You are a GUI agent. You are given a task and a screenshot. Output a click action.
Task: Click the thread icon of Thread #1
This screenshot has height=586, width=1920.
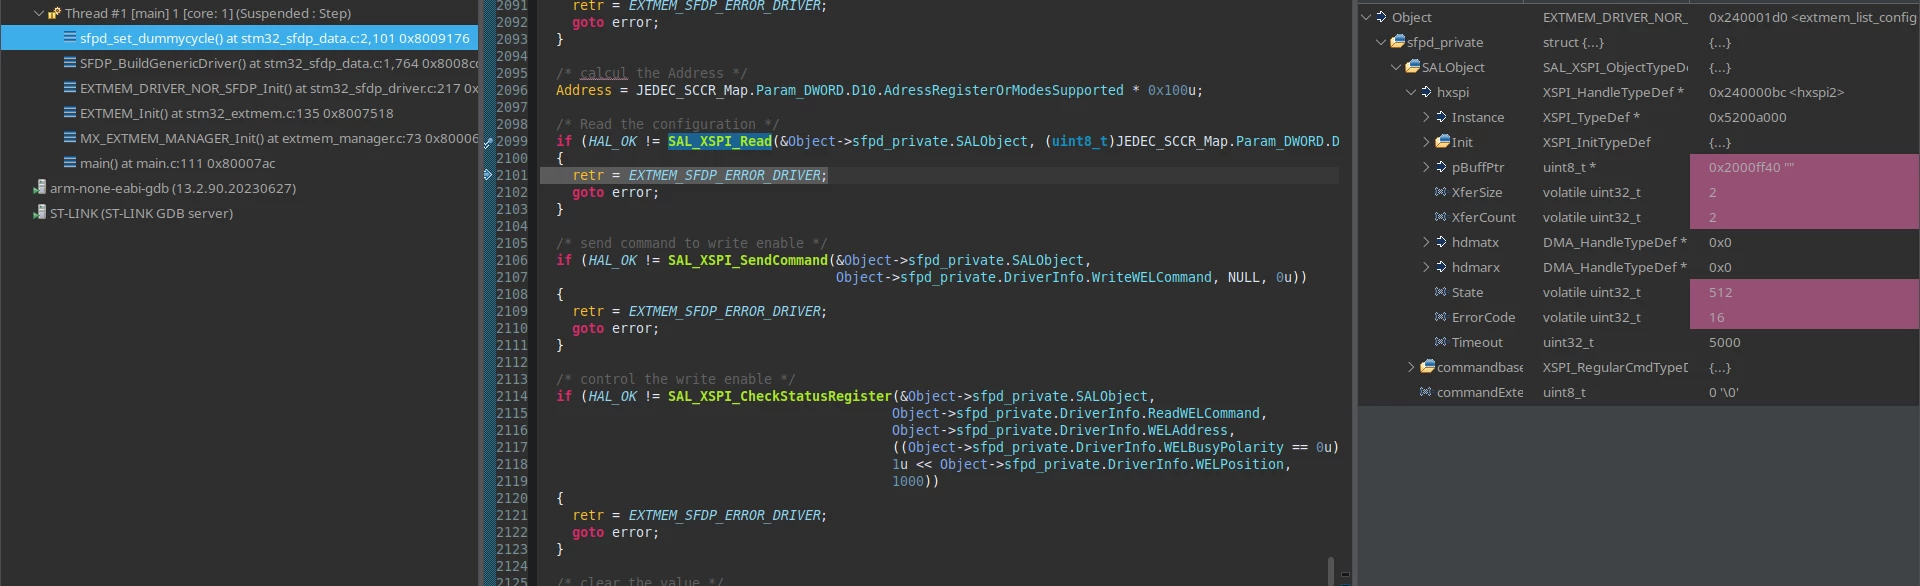54,13
